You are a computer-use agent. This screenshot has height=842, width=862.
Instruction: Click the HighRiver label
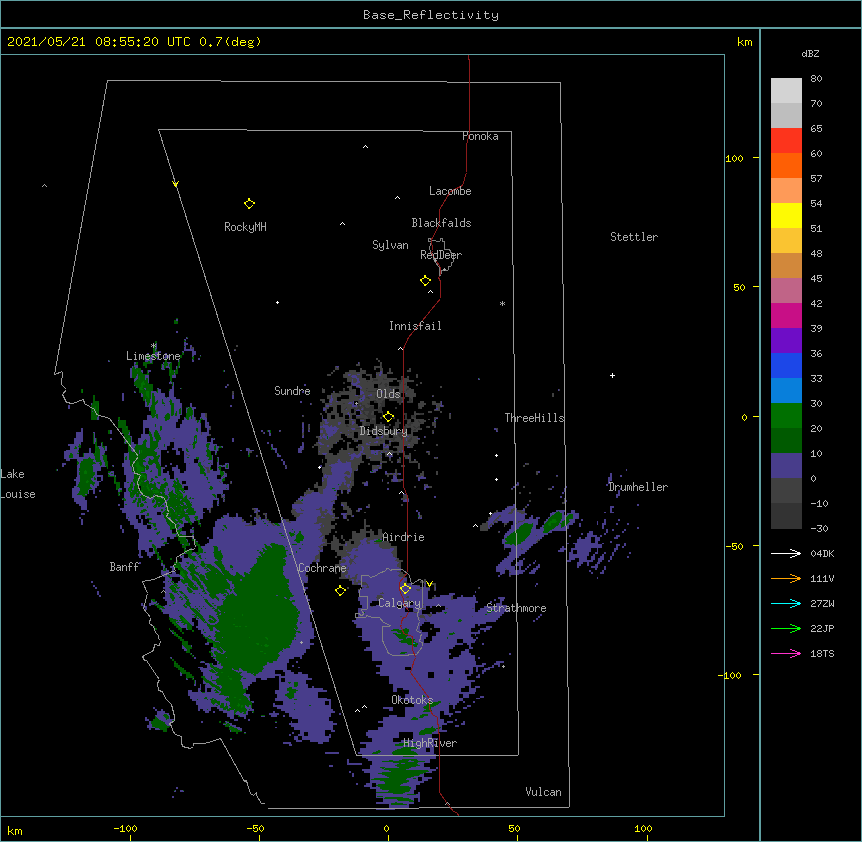click(x=430, y=743)
